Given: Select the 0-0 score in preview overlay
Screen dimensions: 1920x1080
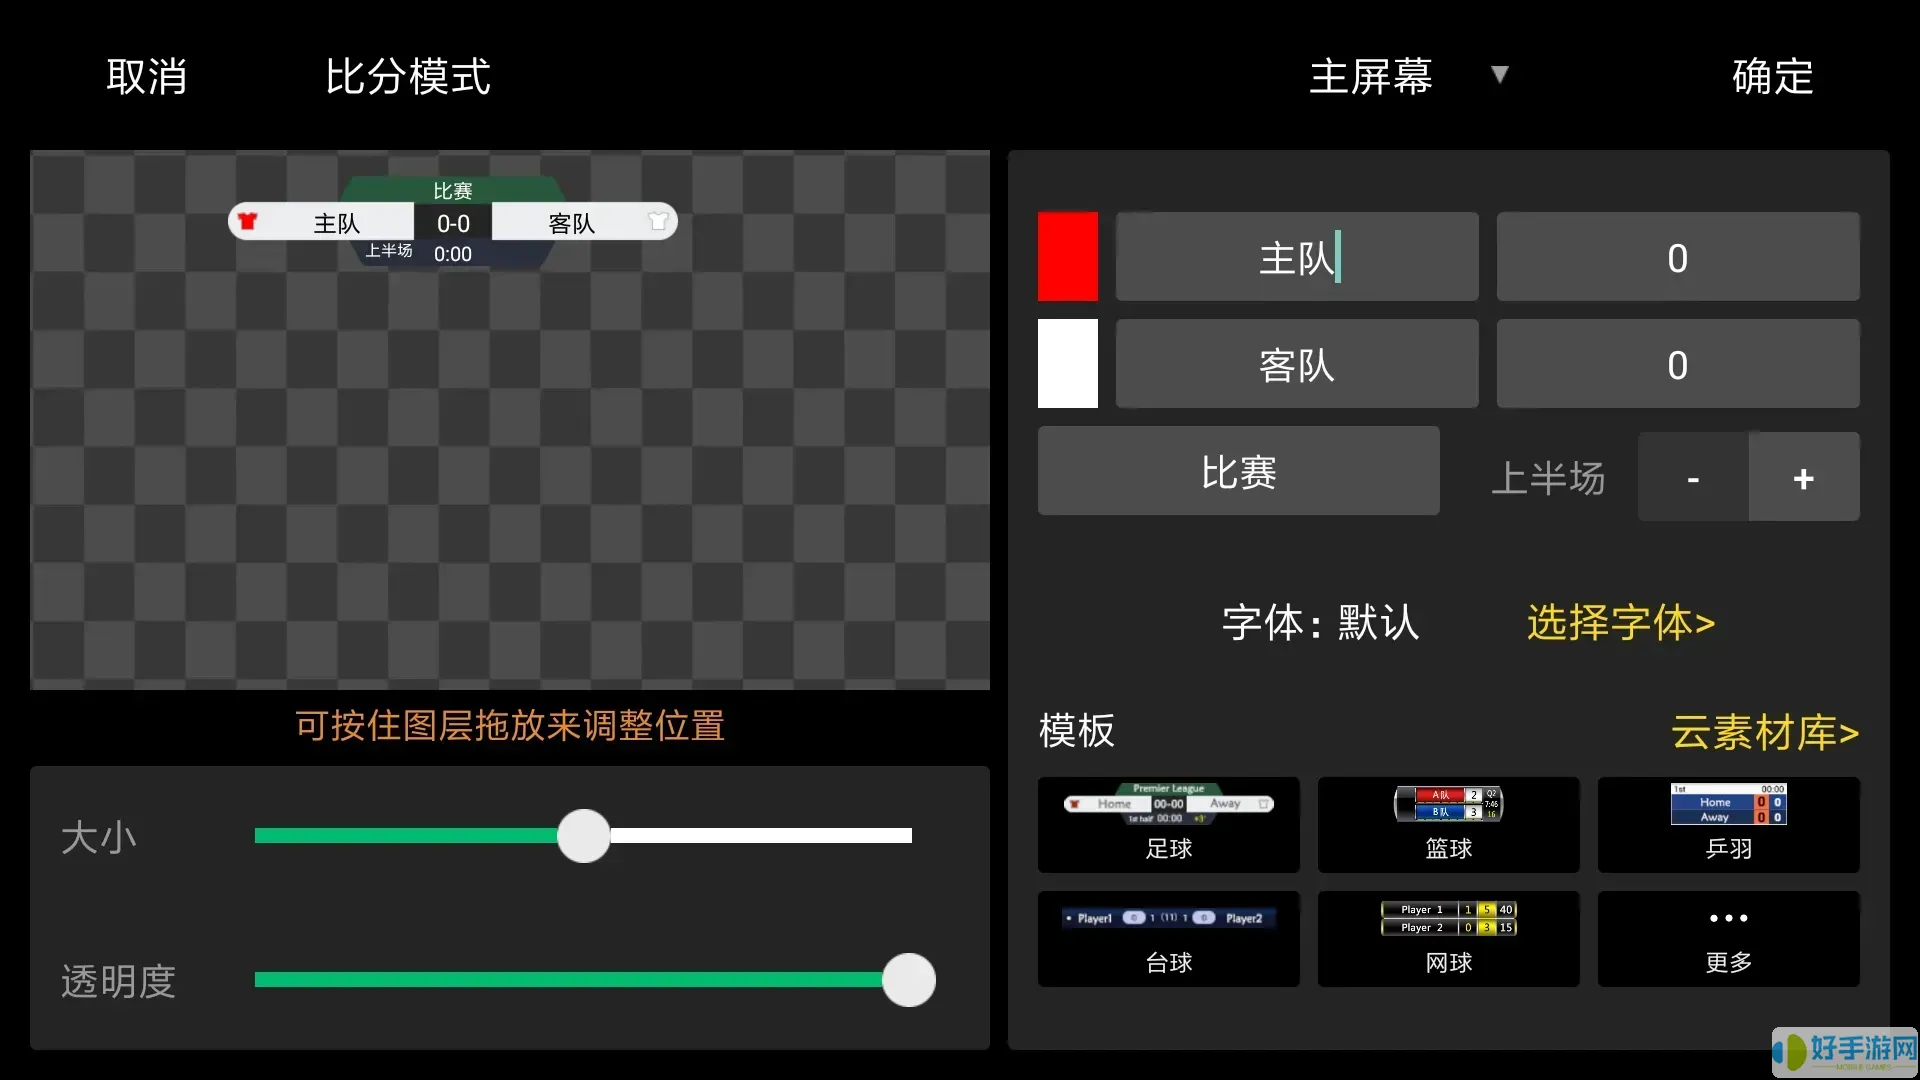Looking at the screenshot, I should pyautogui.click(x=453, y=224).
